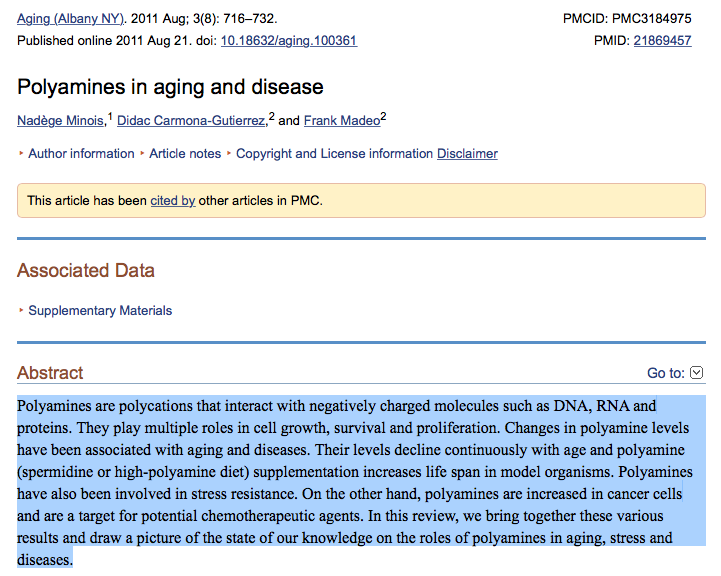This screenshot has height=576, width=721.
Task: Click the triangle icon beside Author information
Action: pos(21,154)
